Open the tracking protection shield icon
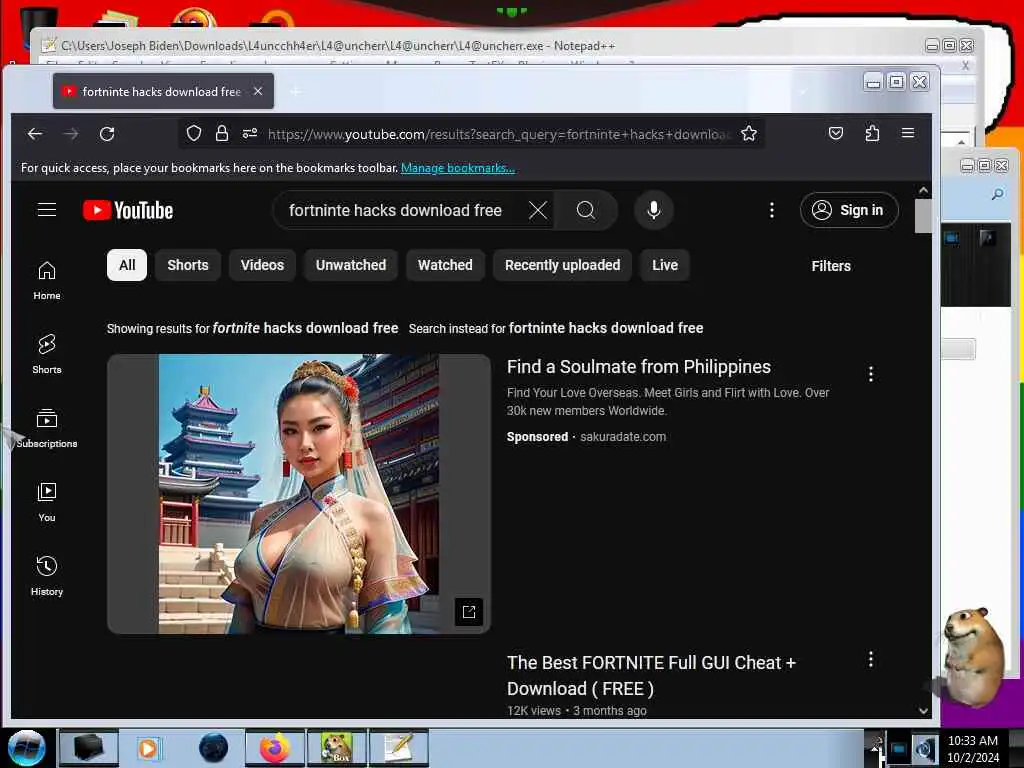 193,134
